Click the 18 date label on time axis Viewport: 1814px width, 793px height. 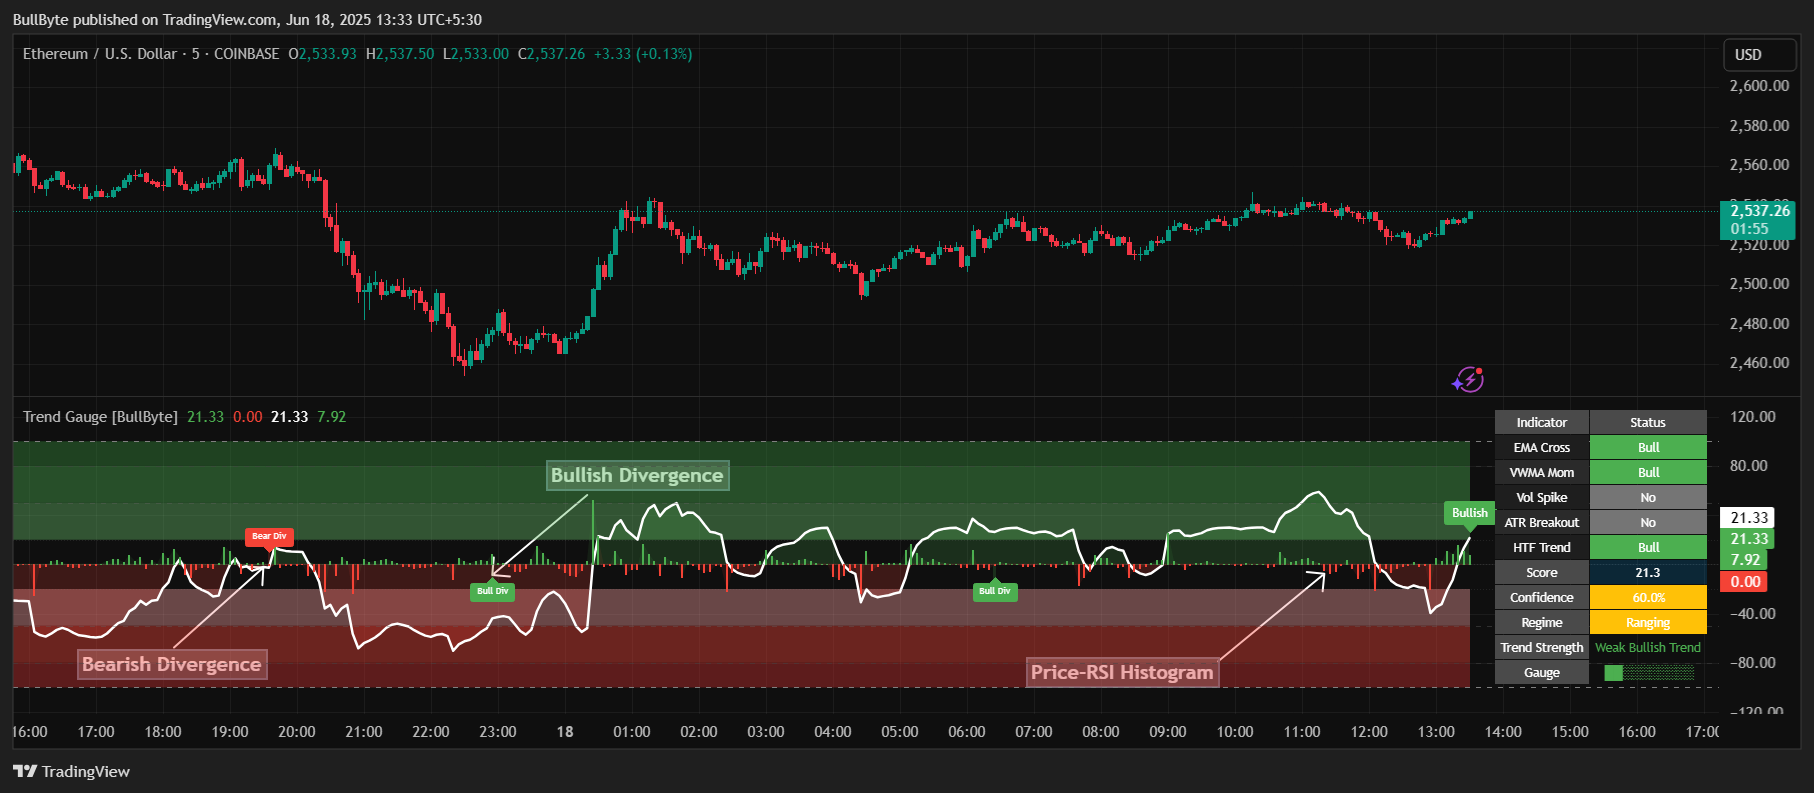[x=565, y=732]
